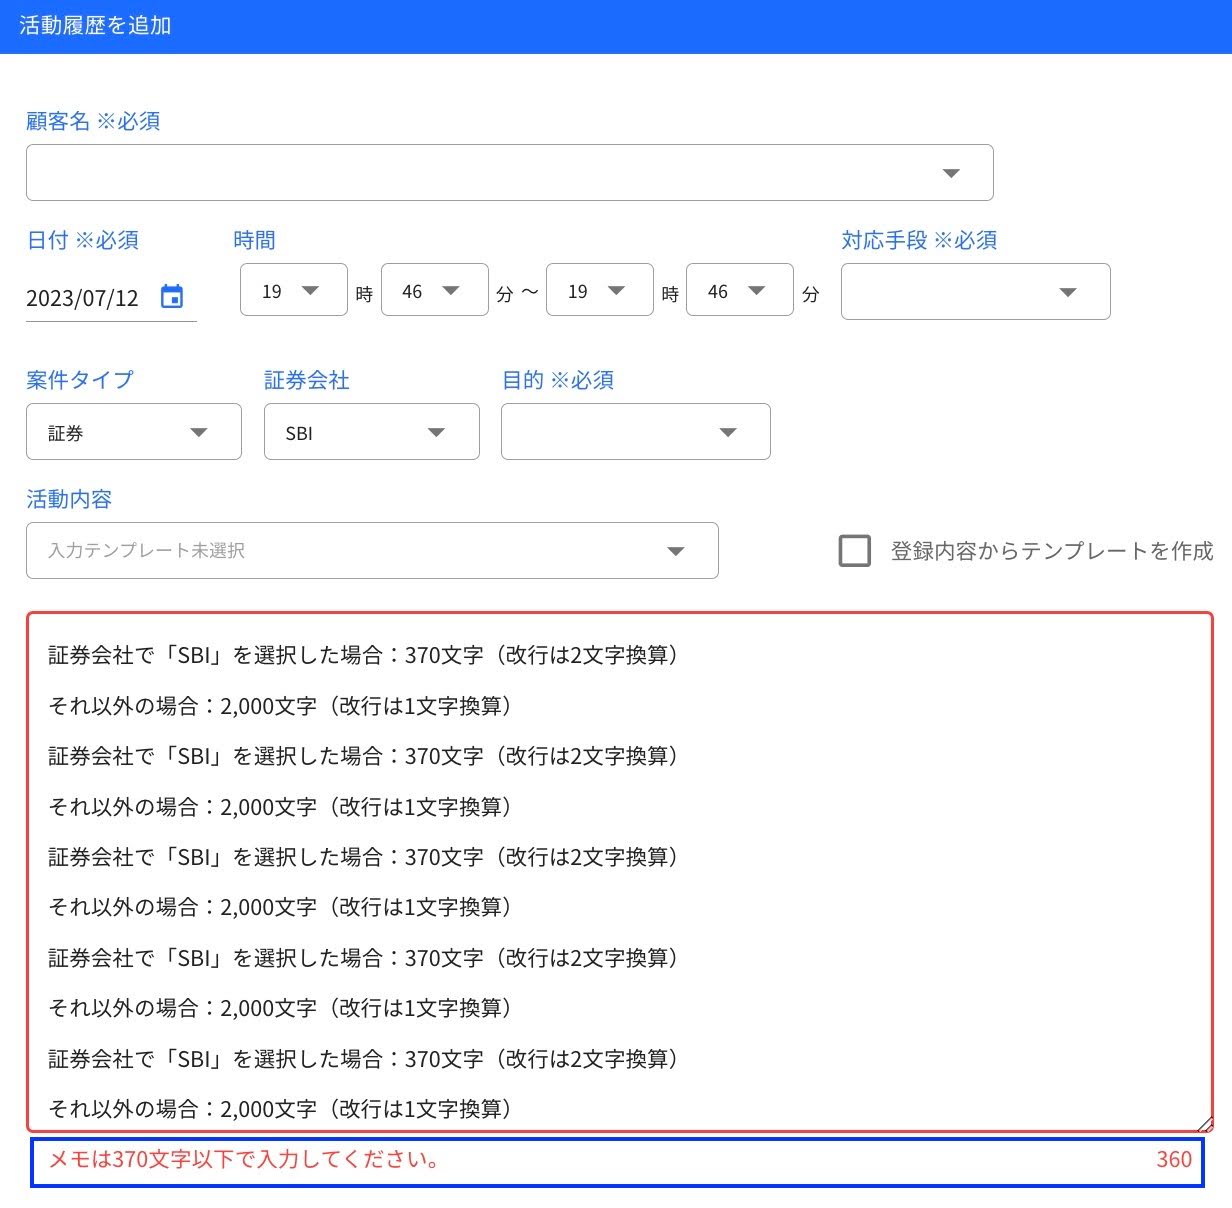Check 登録内容からテンプレートを作成 checkbox
1232x1208 pixels.
pos(855,551)
